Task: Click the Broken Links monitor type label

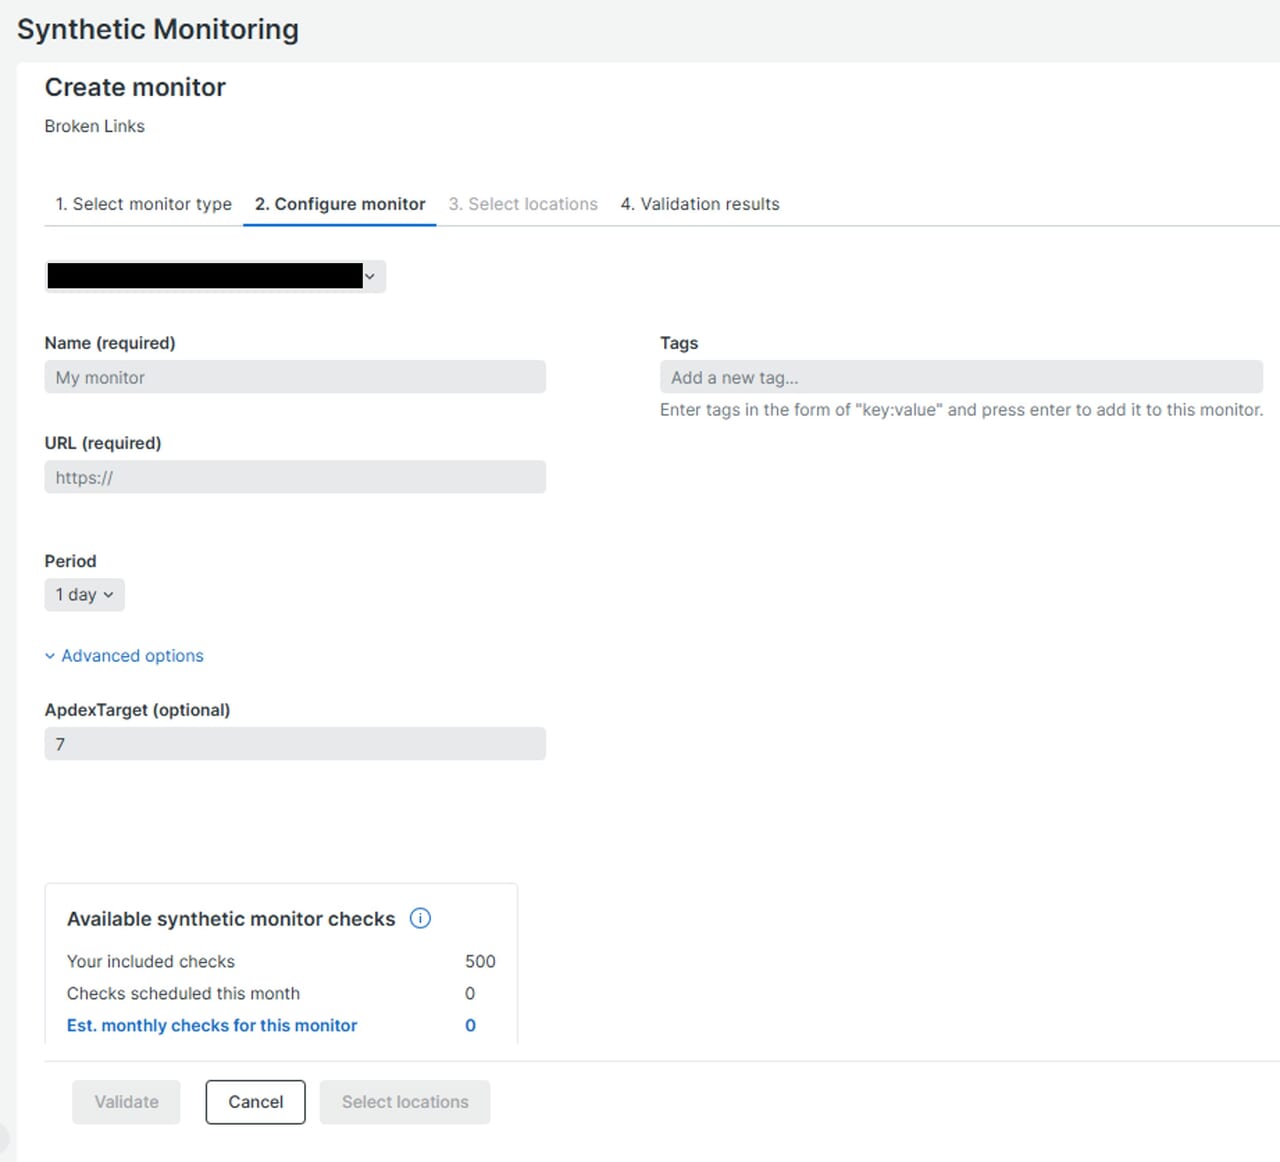Action: (95, 126)
